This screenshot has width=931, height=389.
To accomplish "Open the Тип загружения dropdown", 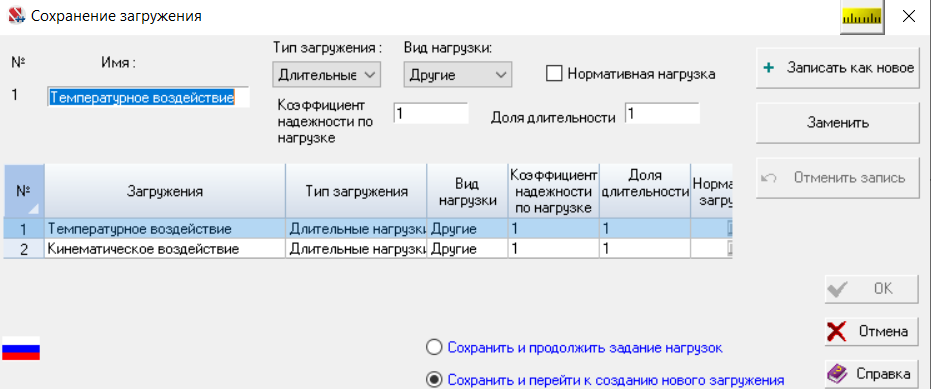I will pyautogui.click(x=327, y=75).
